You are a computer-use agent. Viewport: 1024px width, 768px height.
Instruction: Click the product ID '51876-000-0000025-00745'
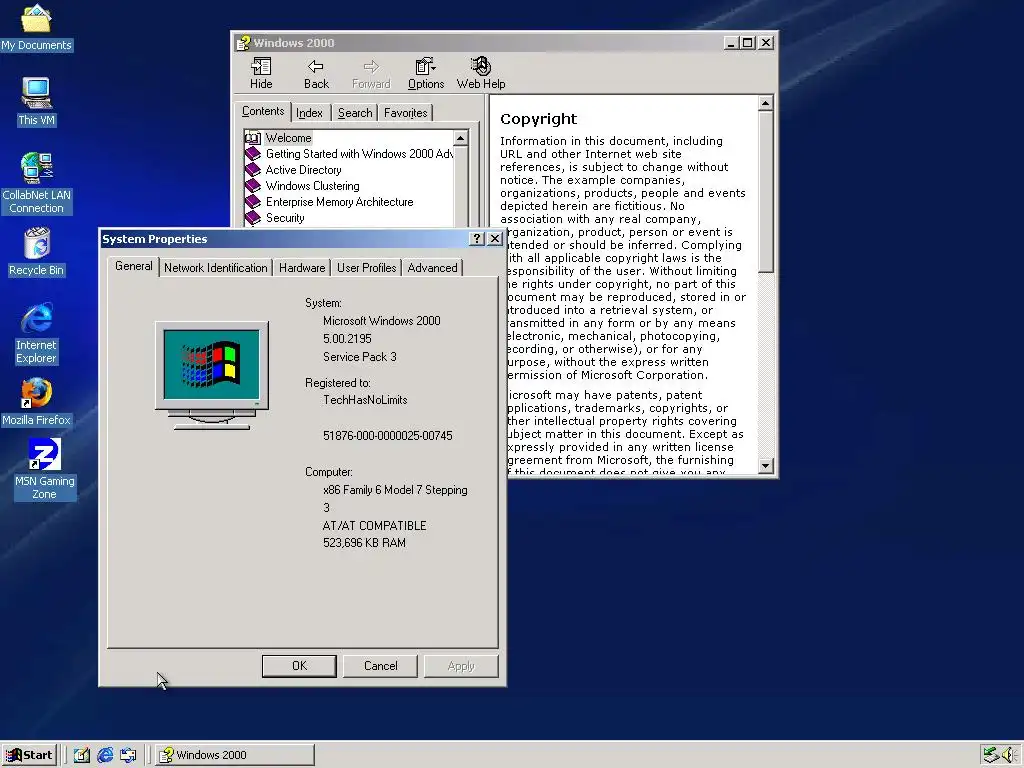coord(387,436)
